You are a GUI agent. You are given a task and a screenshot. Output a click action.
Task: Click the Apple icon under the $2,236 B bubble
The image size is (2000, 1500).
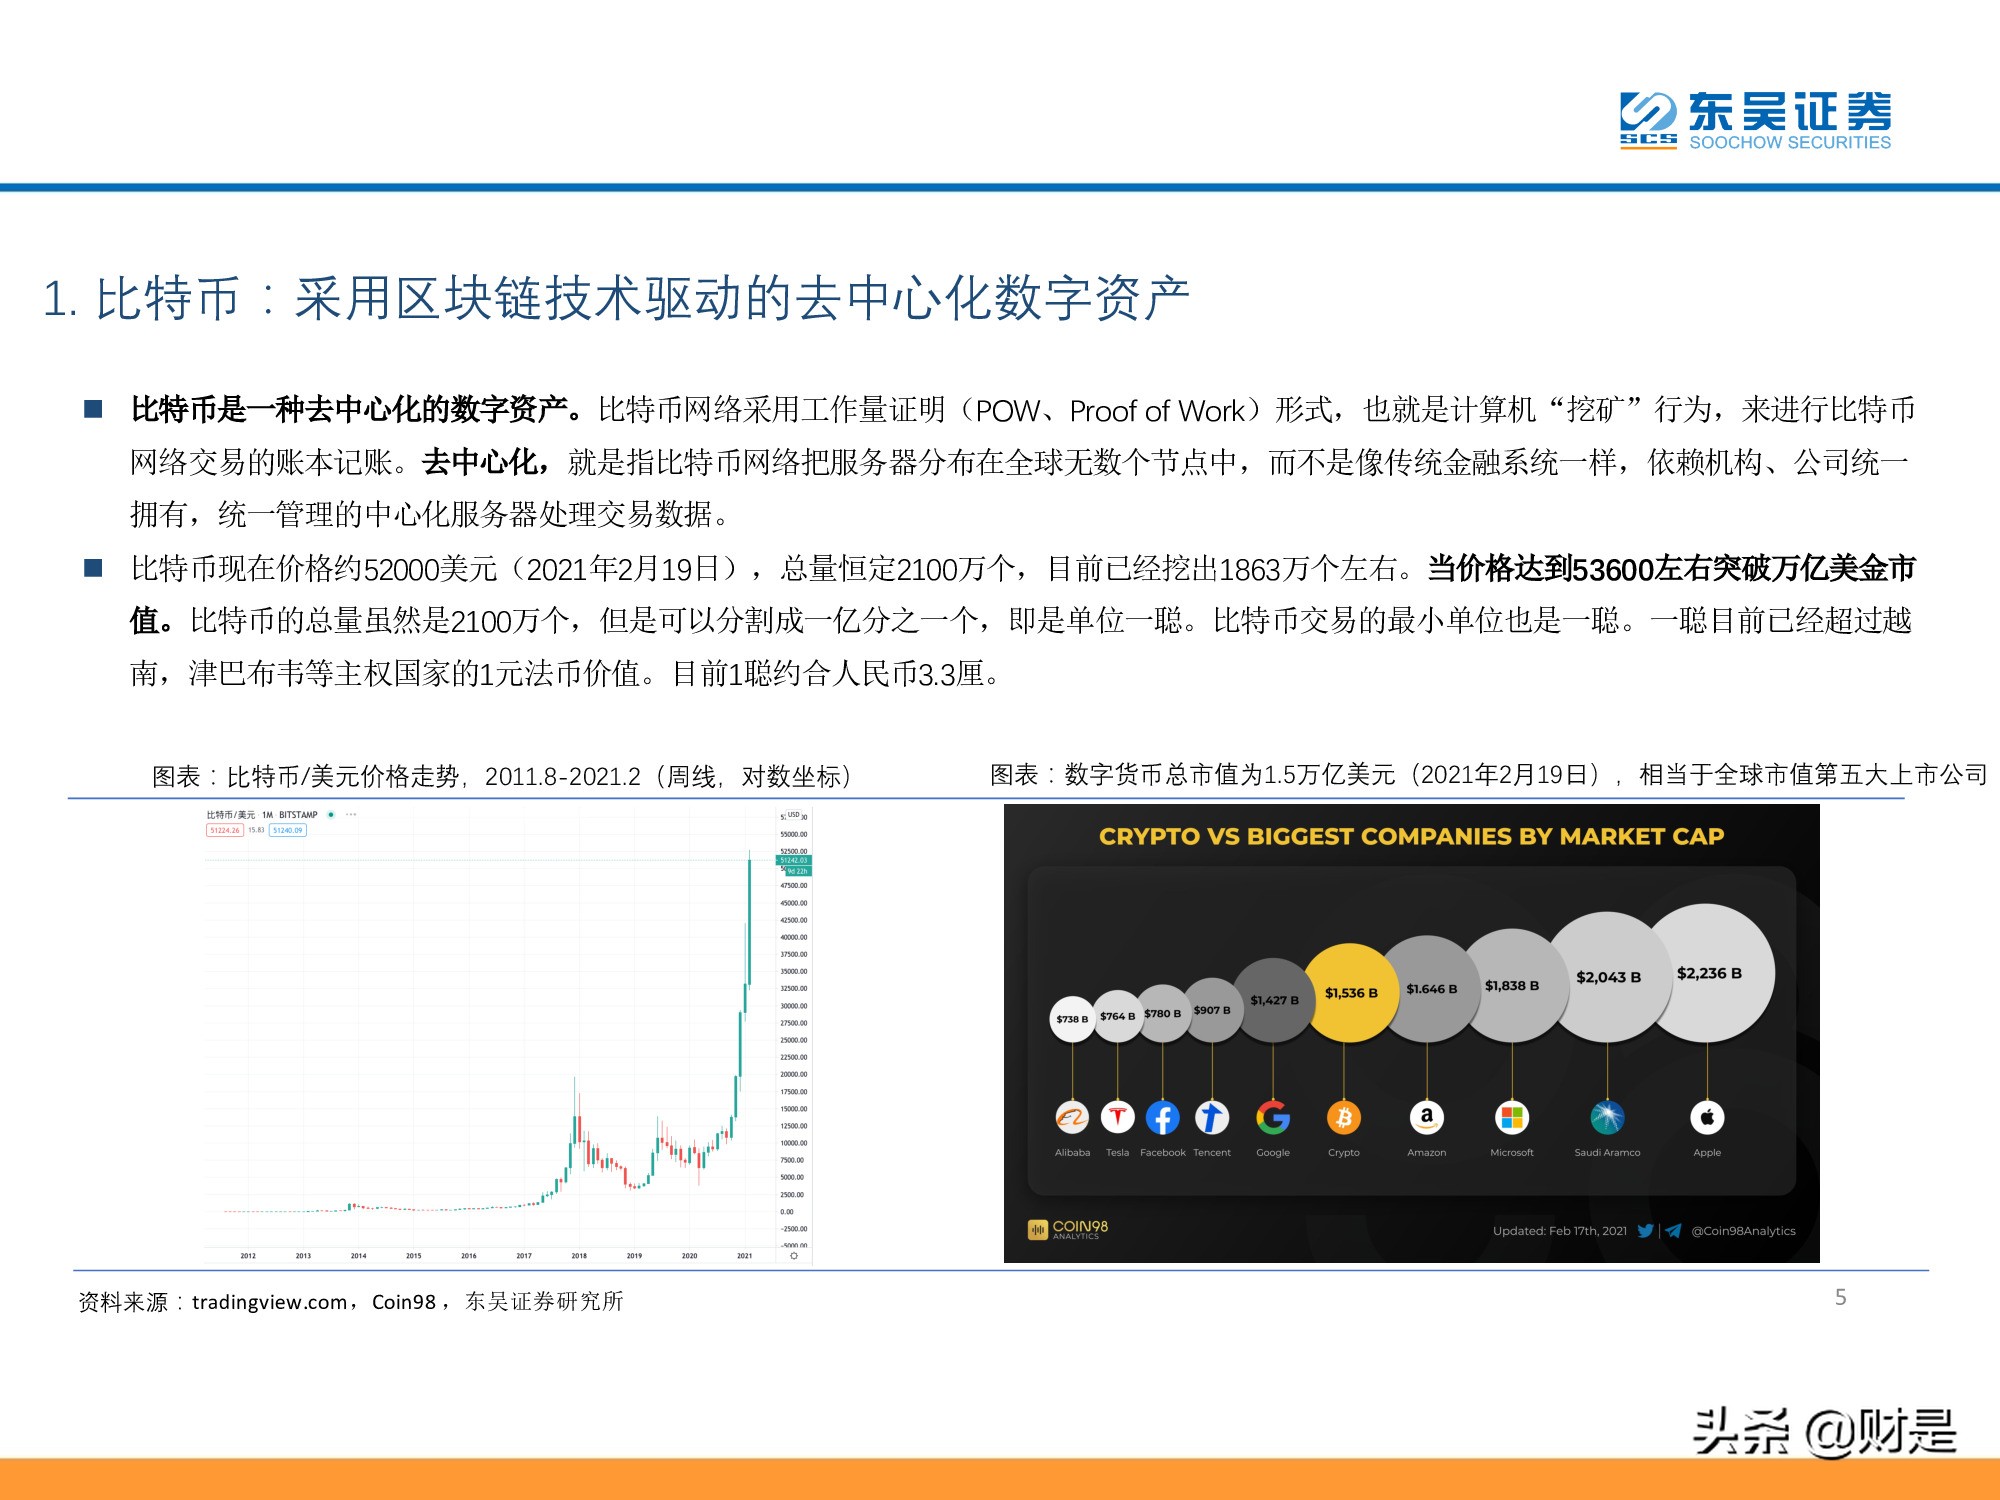pos(1707,1118)
